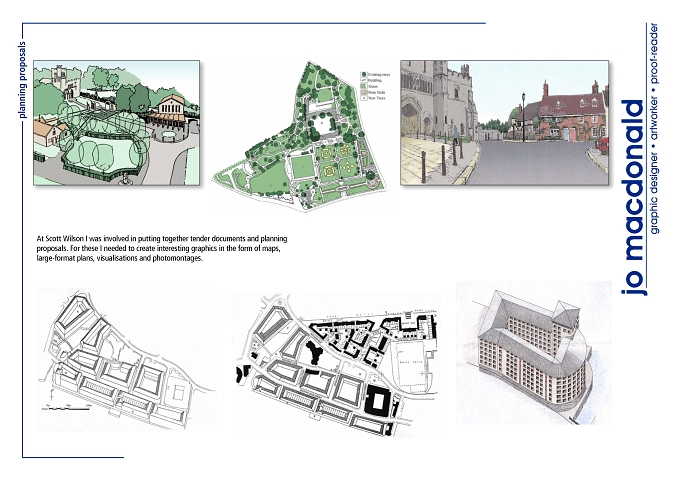The image size is (680, 481).
Task: Open the black-and-white figure-ground site plan
Action: coord(336,364)
